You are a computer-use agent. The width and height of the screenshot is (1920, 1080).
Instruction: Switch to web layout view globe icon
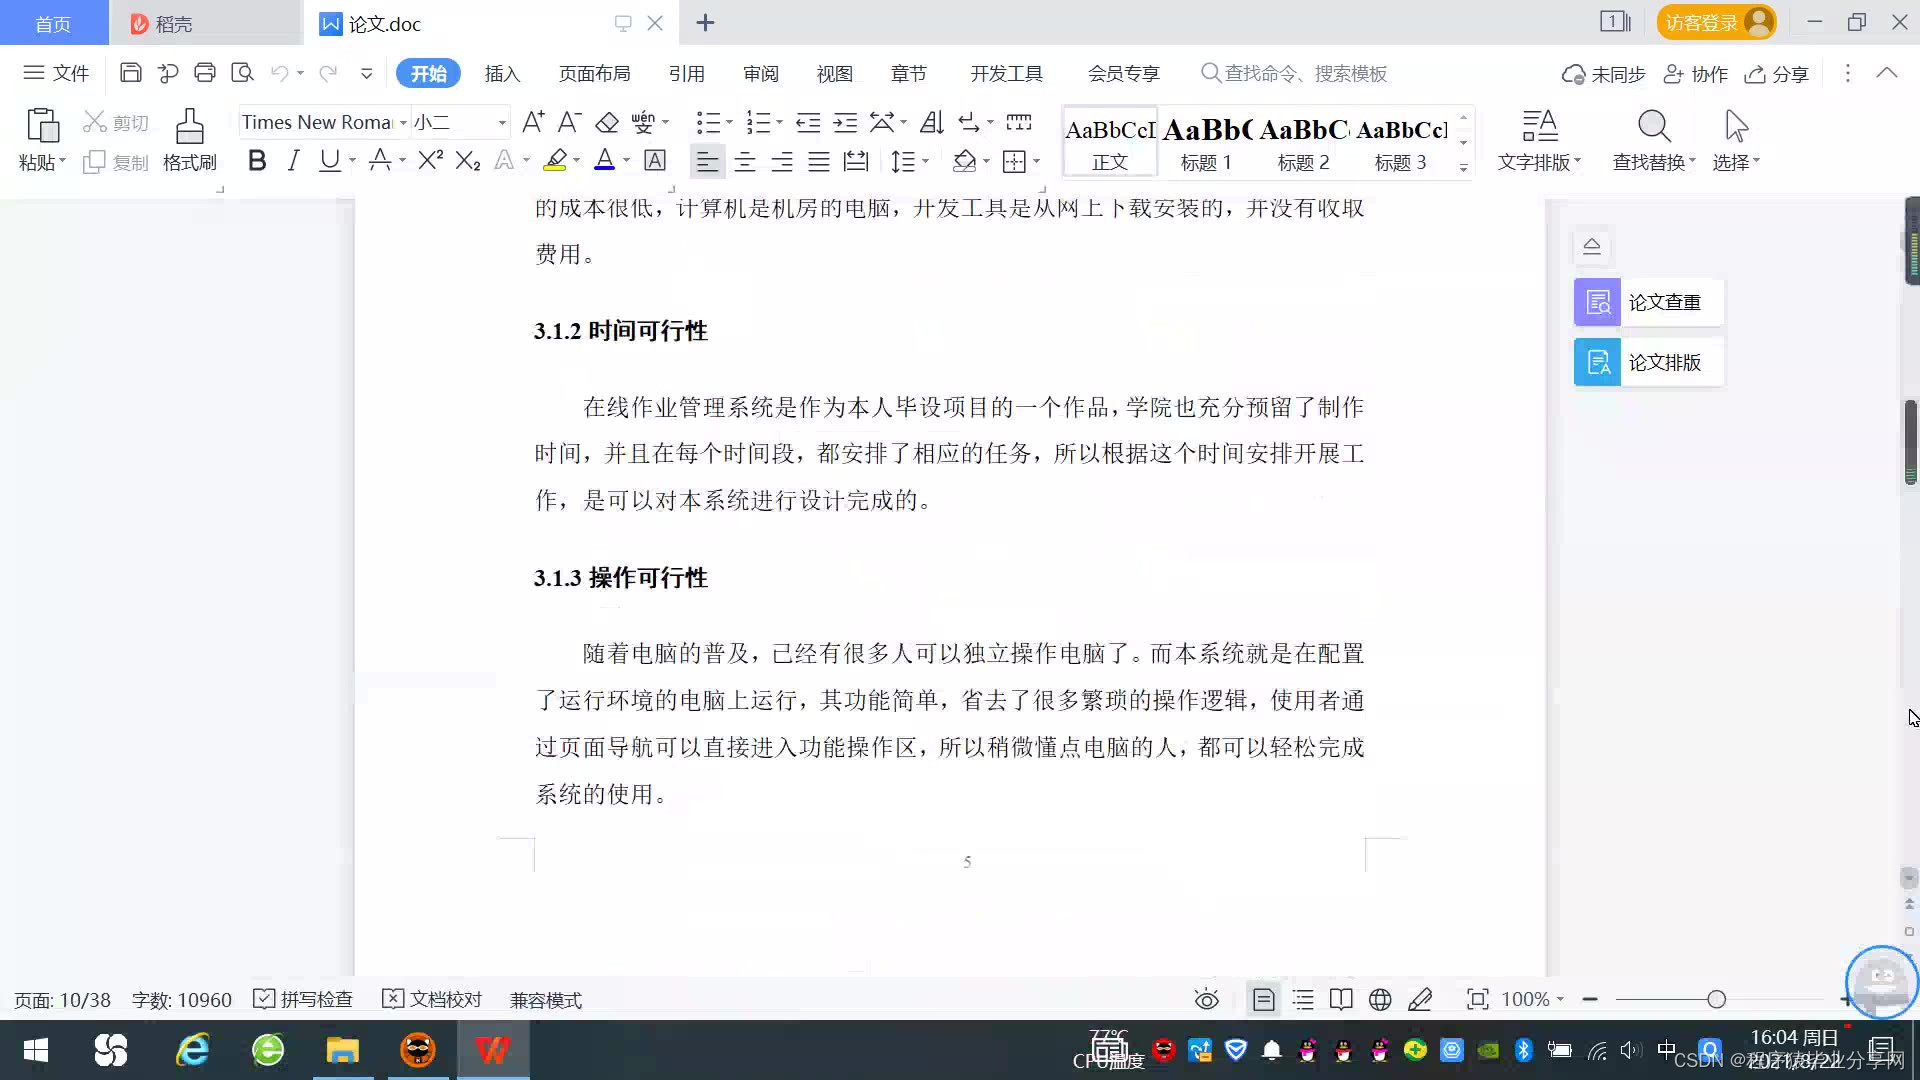tap(1380, 1000)
